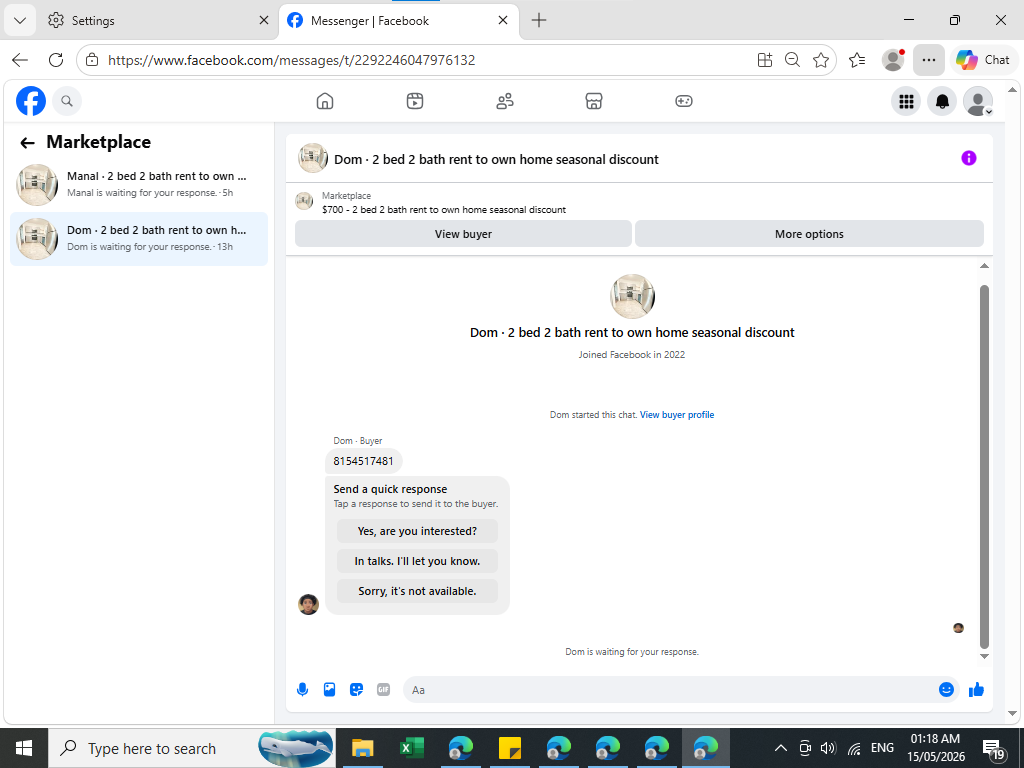The width and height of the screenshot is (1024, 768).
Task: Open the Reels video icon
Action: tap(415, 101)
